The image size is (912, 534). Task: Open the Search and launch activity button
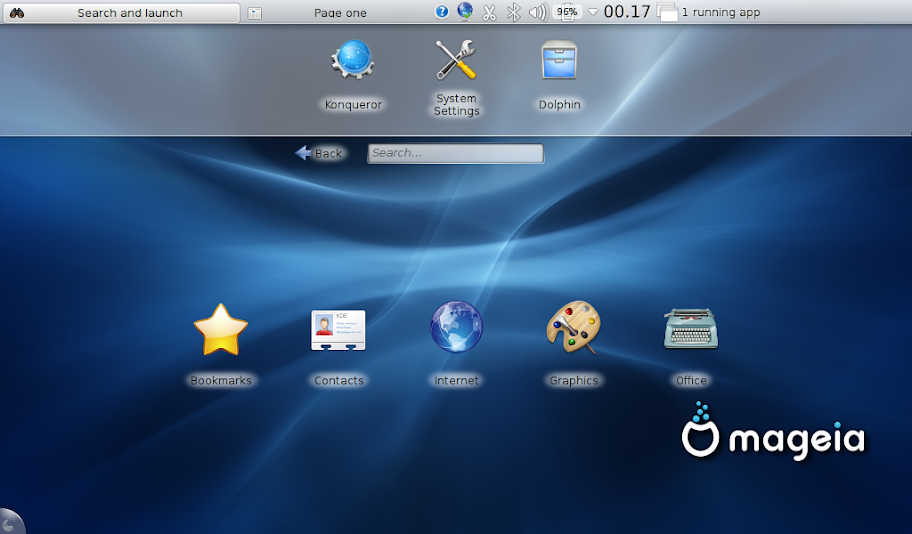tap(122, 13)
